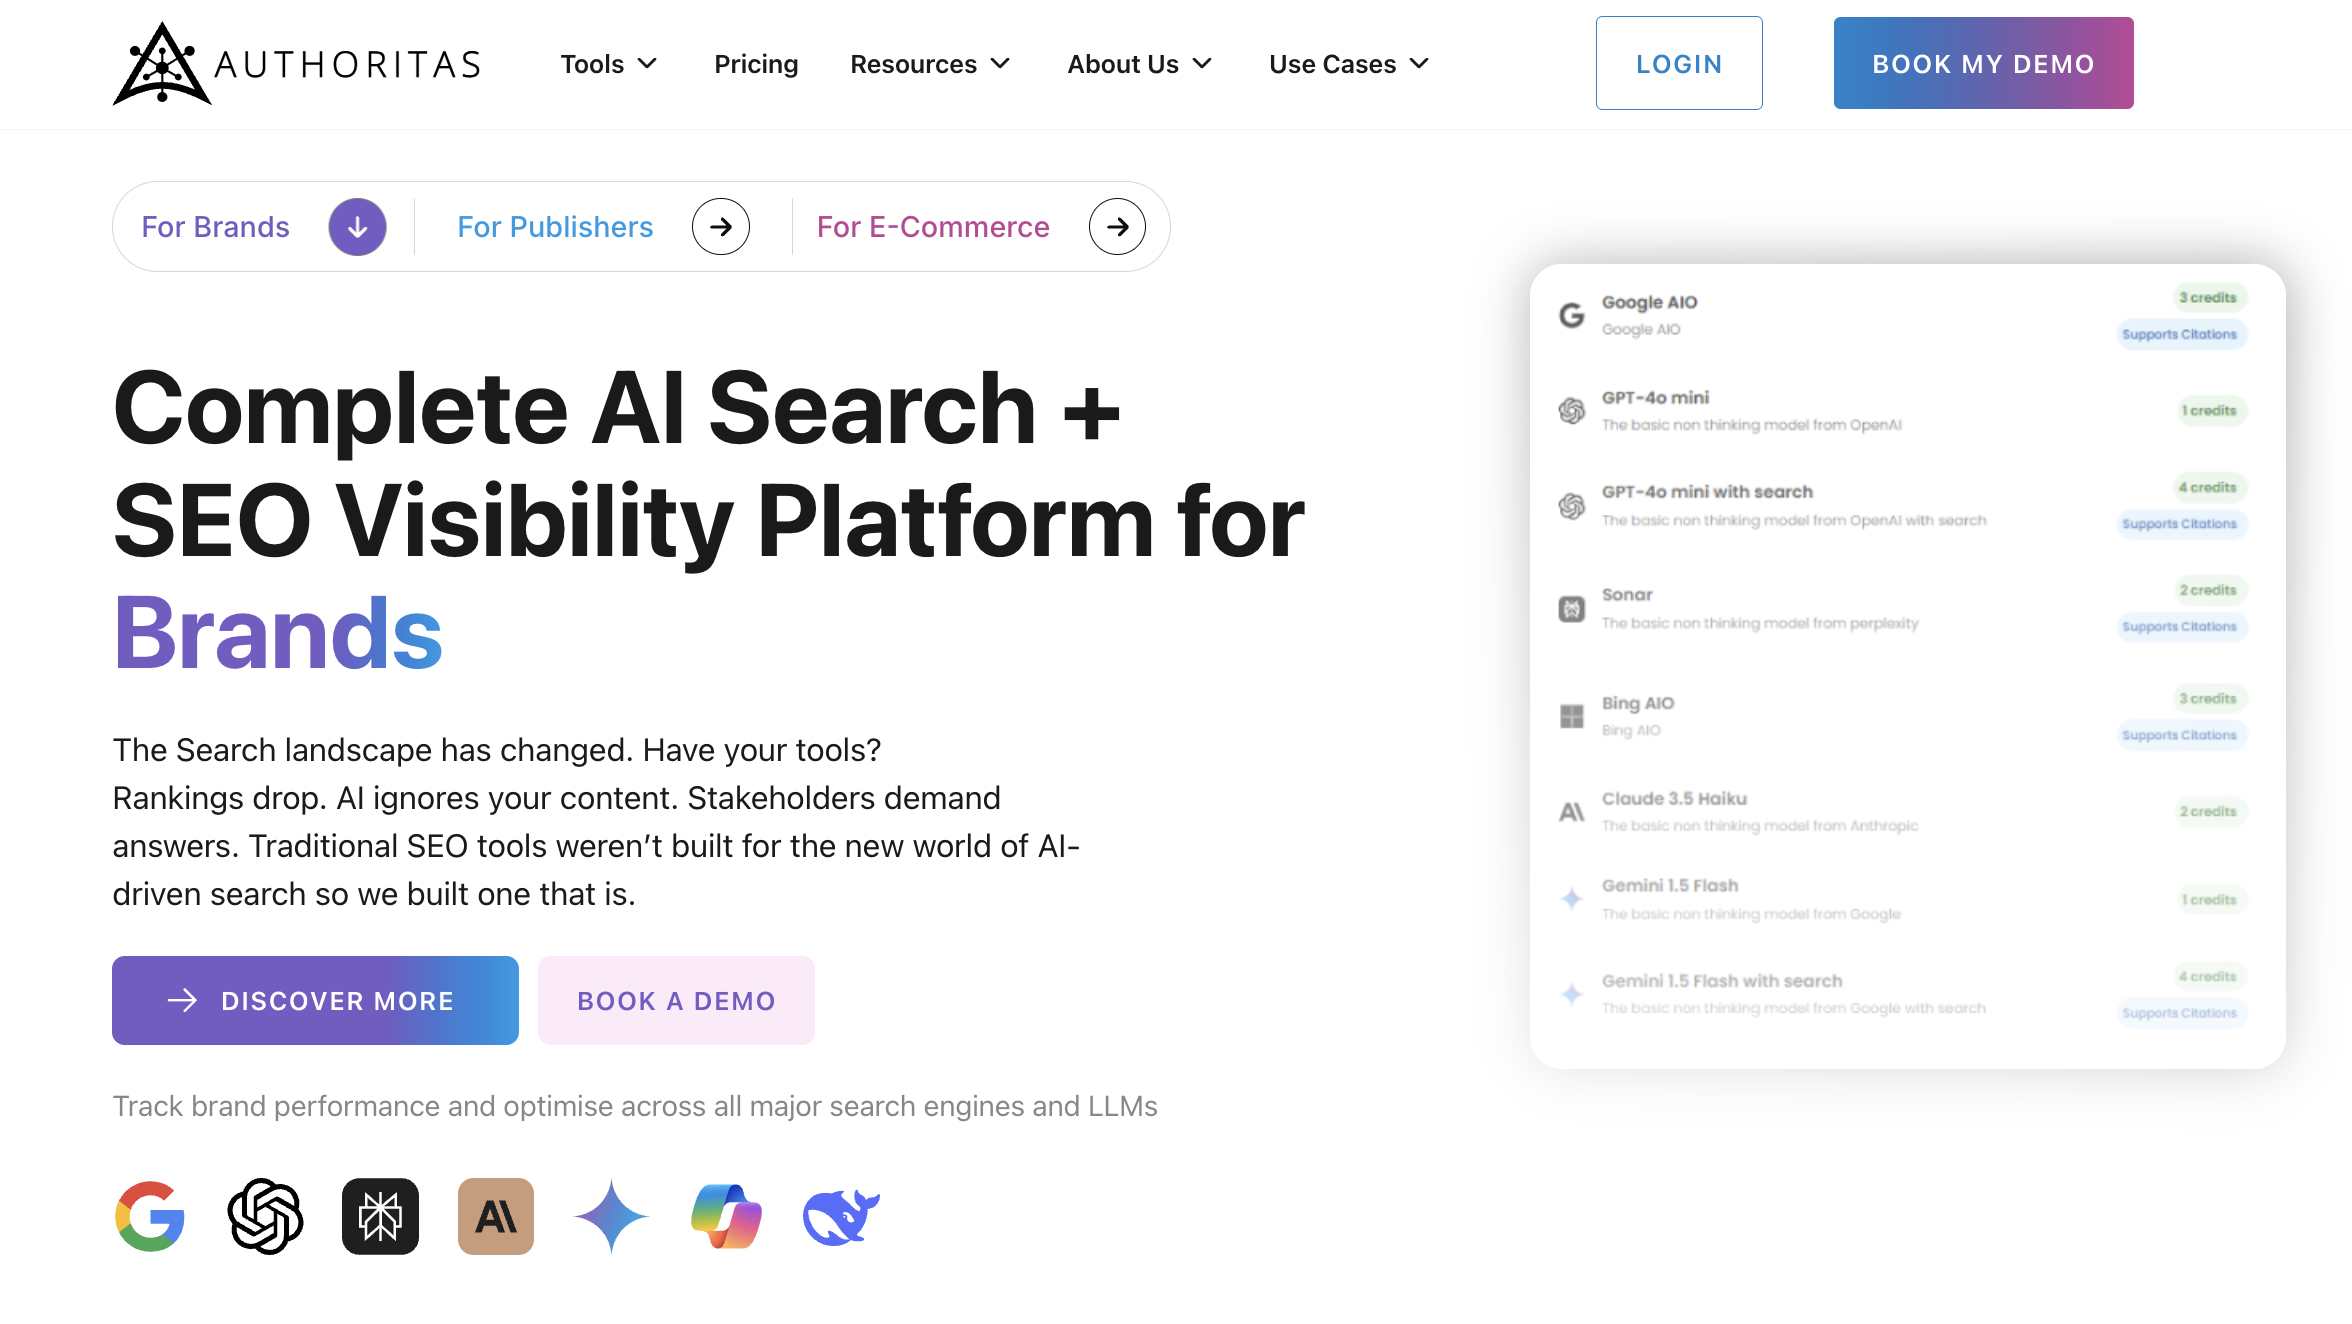Screen dimensions: 2352x1324
Task: Click the Supports Citations badge for Google AIO
Action: tap(2181, 334)
